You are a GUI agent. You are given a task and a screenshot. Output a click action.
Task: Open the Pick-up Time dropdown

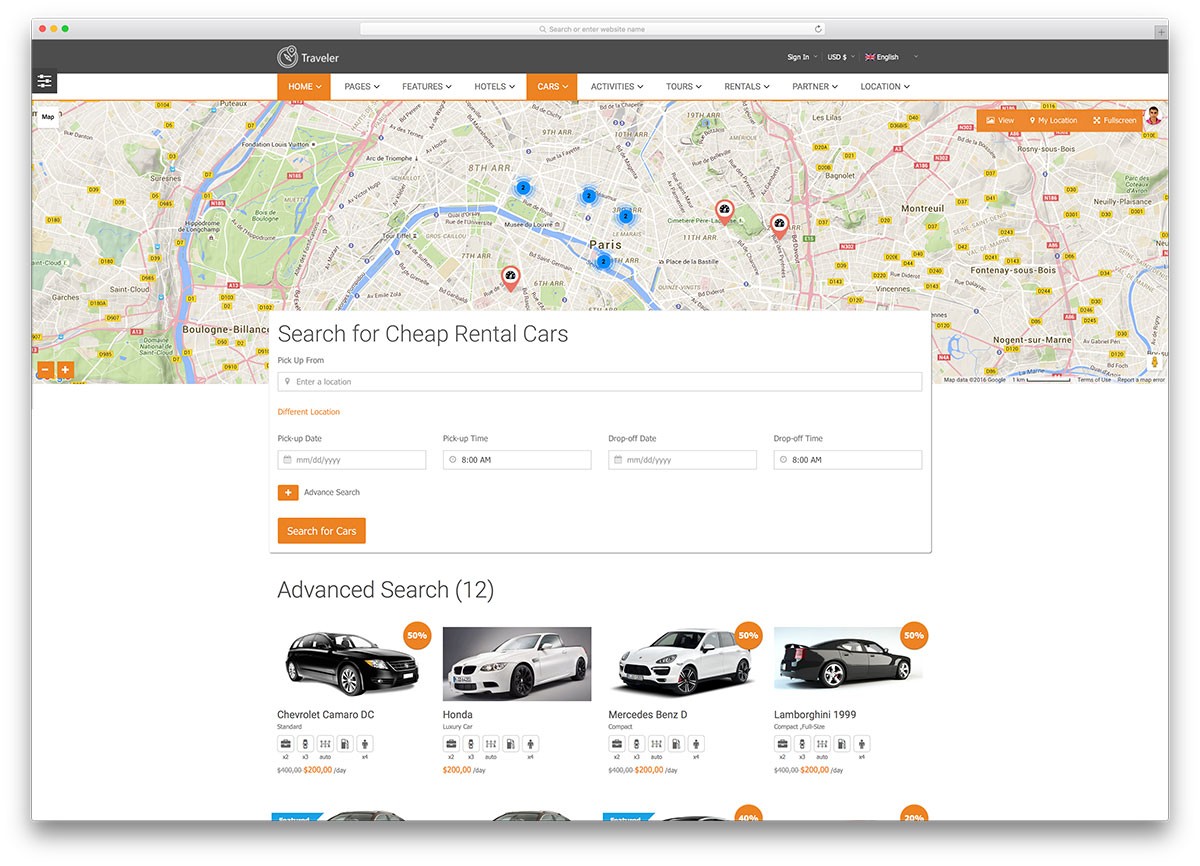517,460
